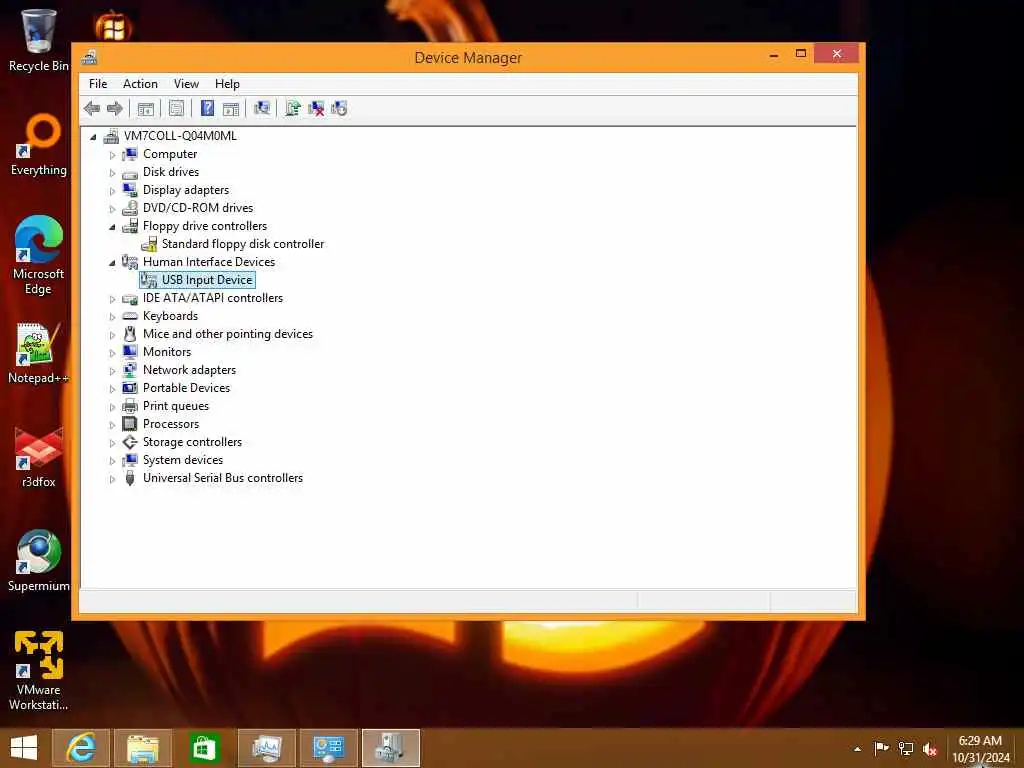Open the Recycle Bin desktop icon
Viewport: 1024px width, 768px height.
pyautogui.click(x=39, y=39)
